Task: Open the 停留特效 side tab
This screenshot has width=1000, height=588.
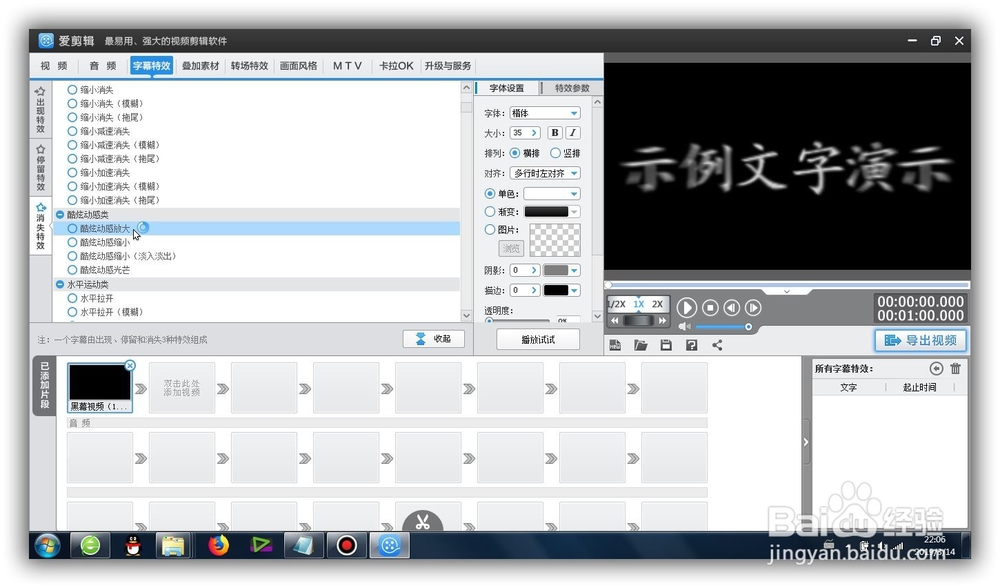Action: pos(41,167)
